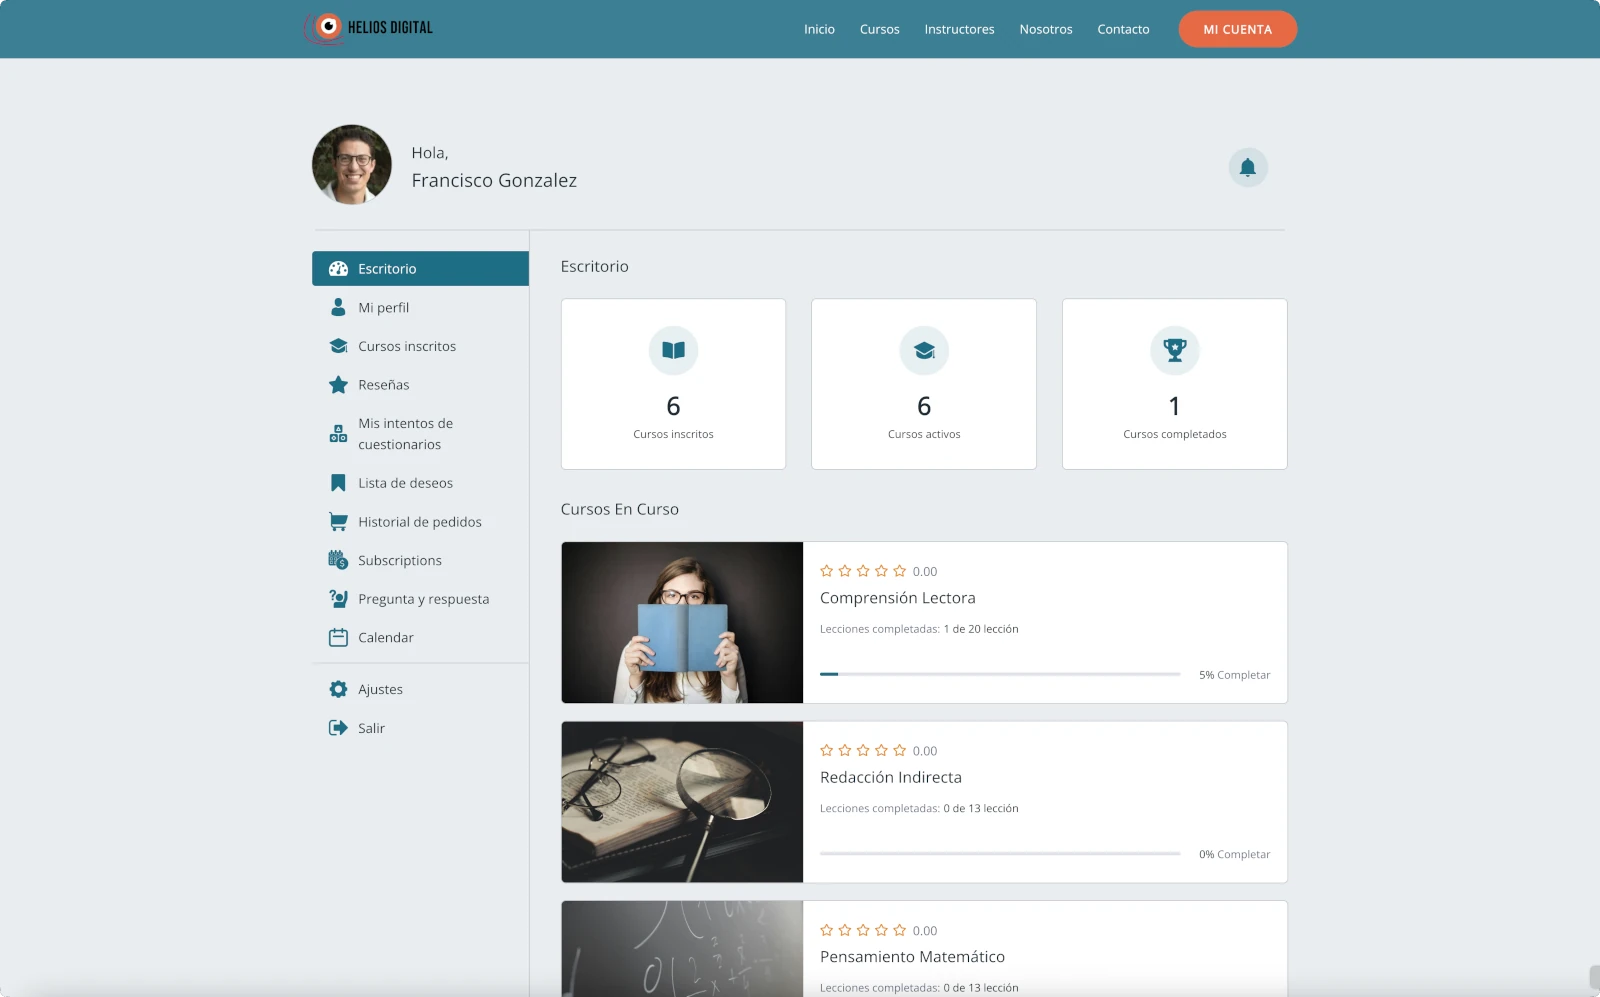The height and width of the screenshot is (997, 1600).
Task: Click the notification bell icon
Action: click(x=1247, y=167)
